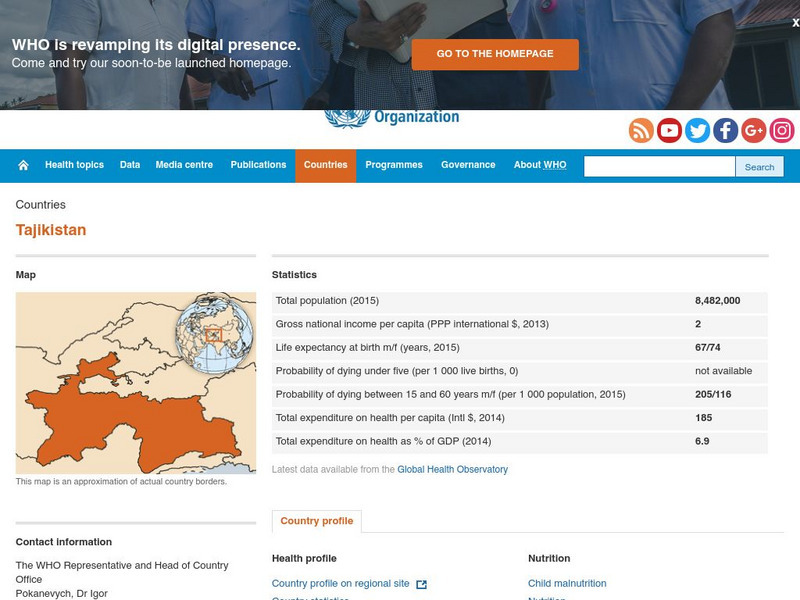
Task: Click the external-link icon beside regional site link
Action: [423, 583]
